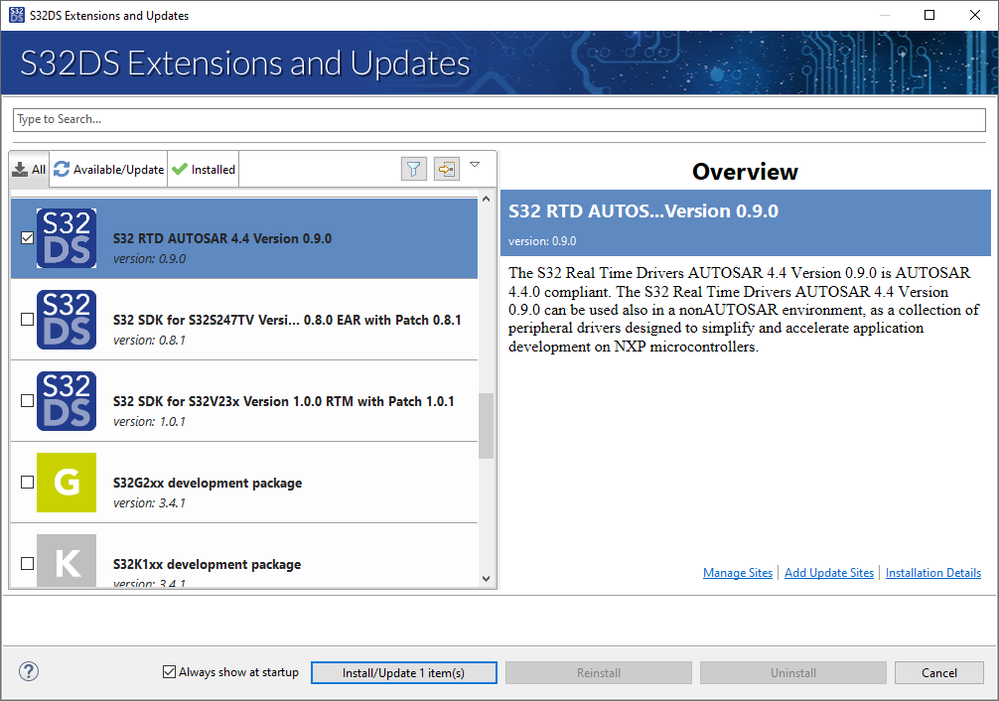Close the S32DS Extensions and Updates window
Viewport: 999px width, 701px height.
(975, 15)
